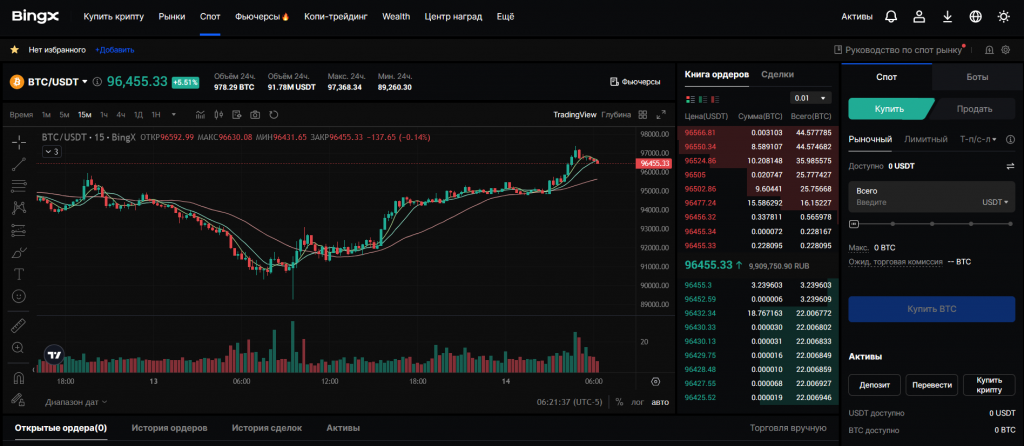Toggle lock all drawing tools
Viewport: 1024px width, 446px height.
tap(19, 399)
